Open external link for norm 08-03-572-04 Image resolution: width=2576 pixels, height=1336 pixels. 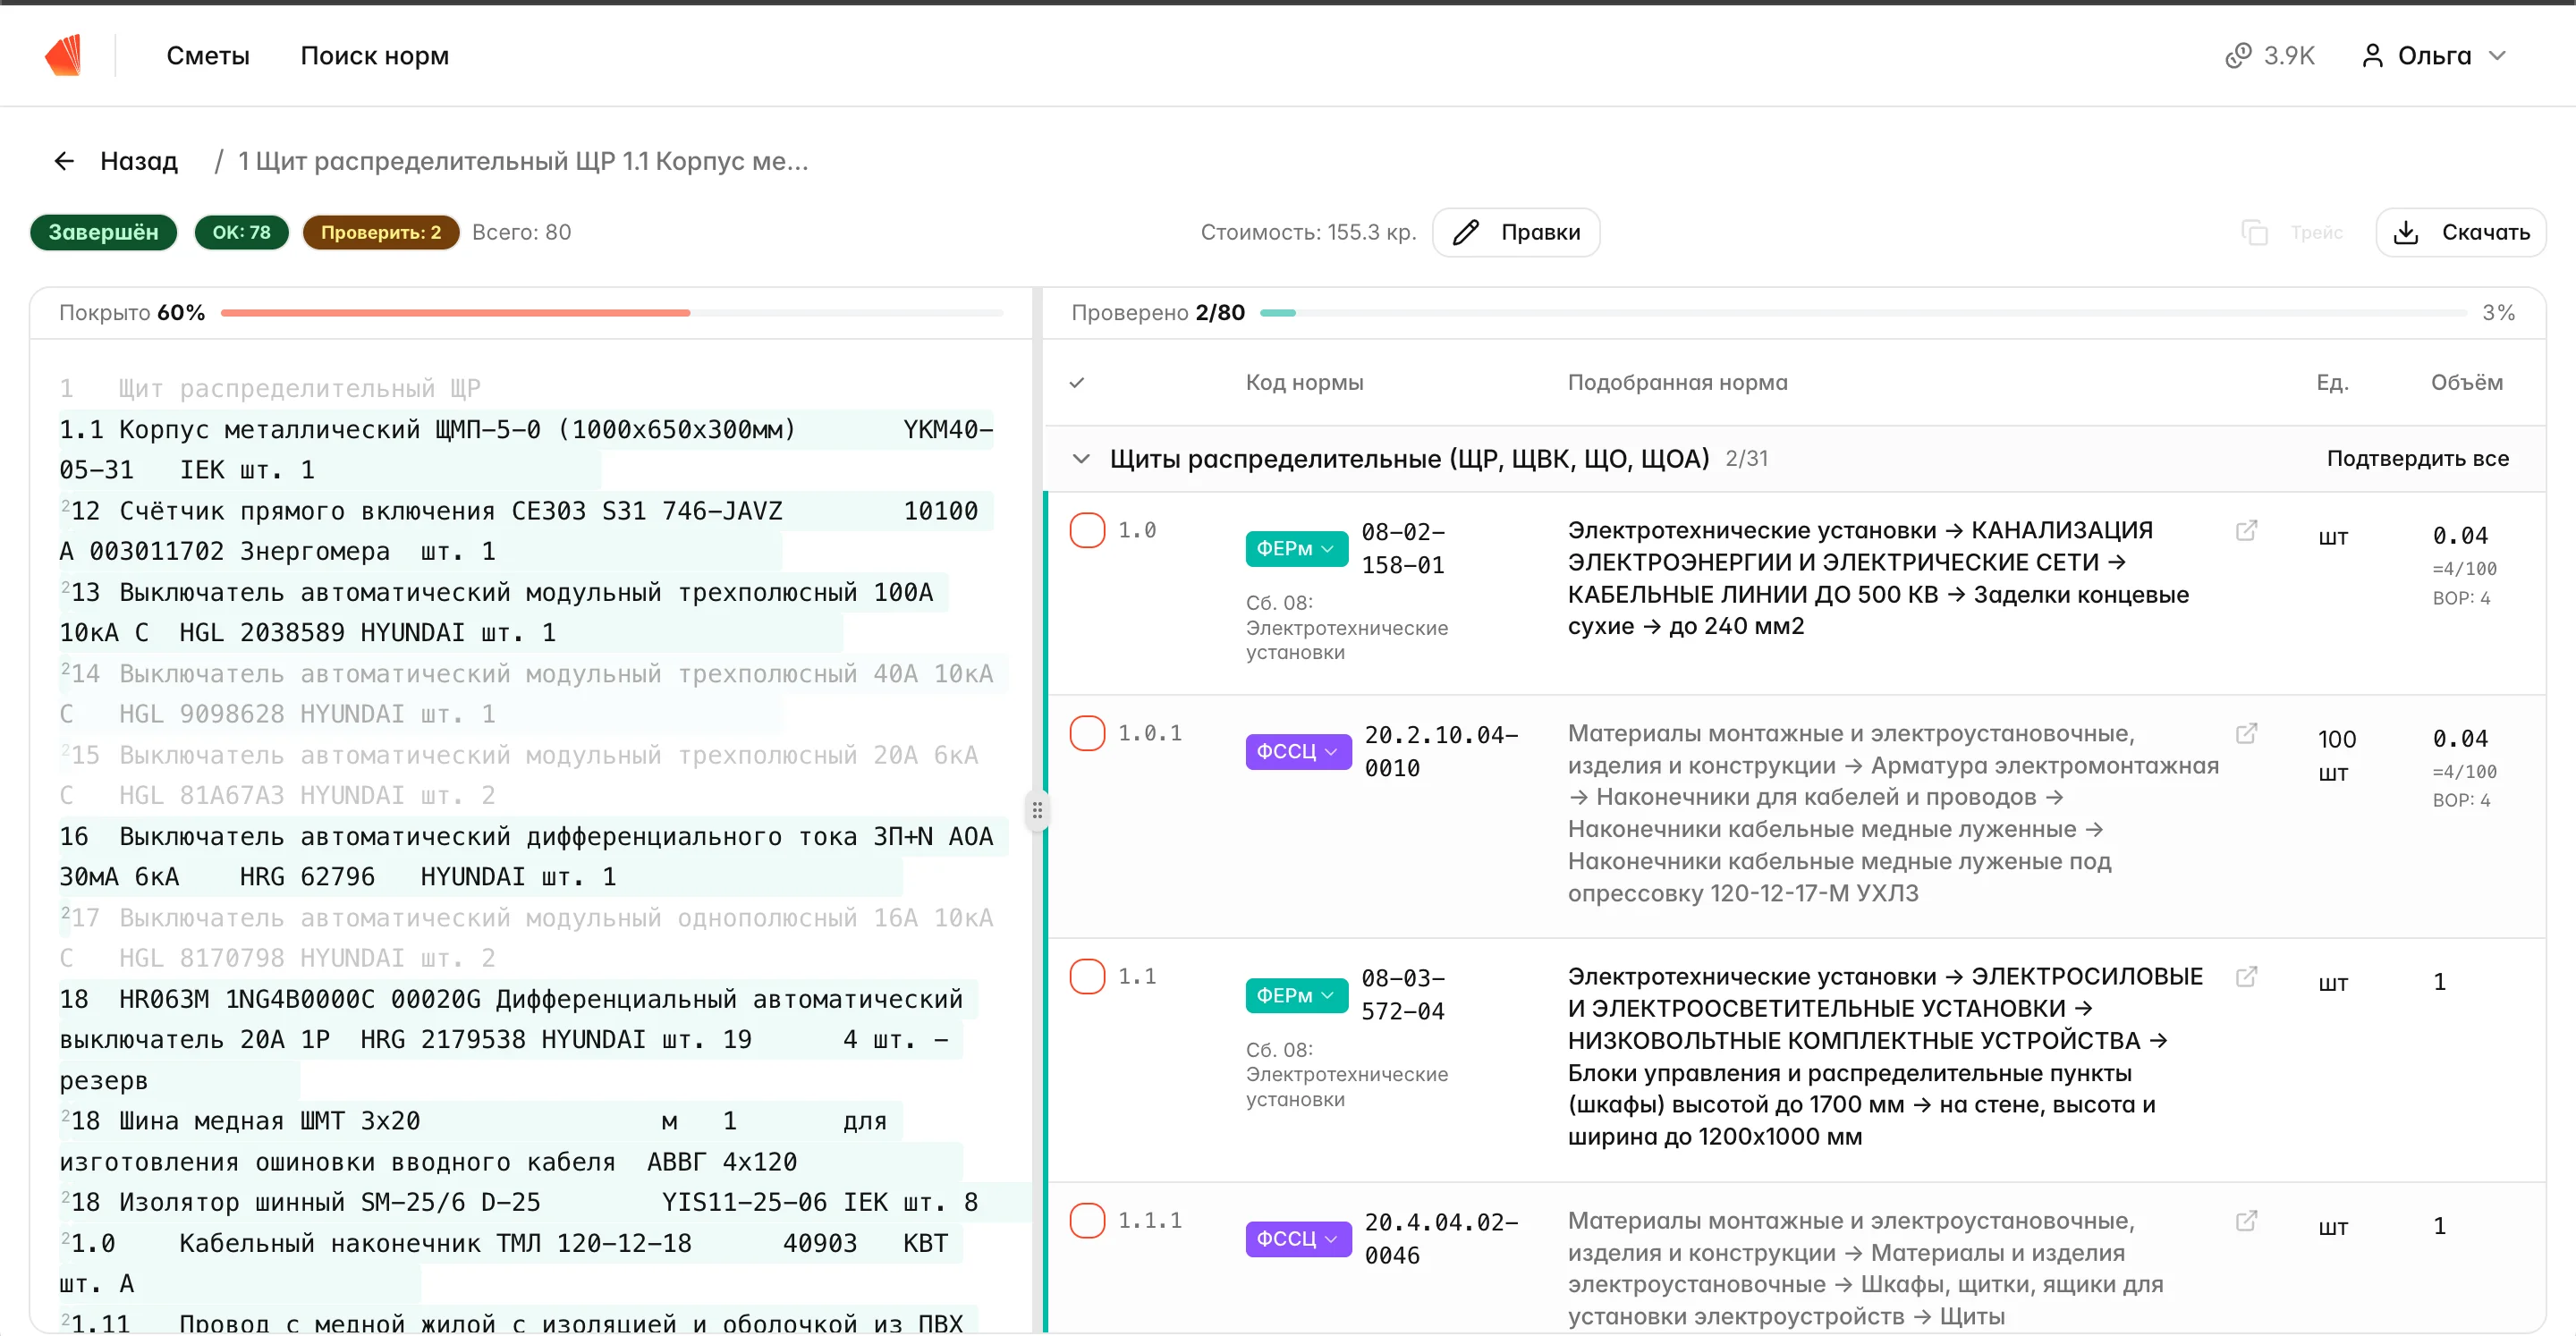click(2246, 976)
